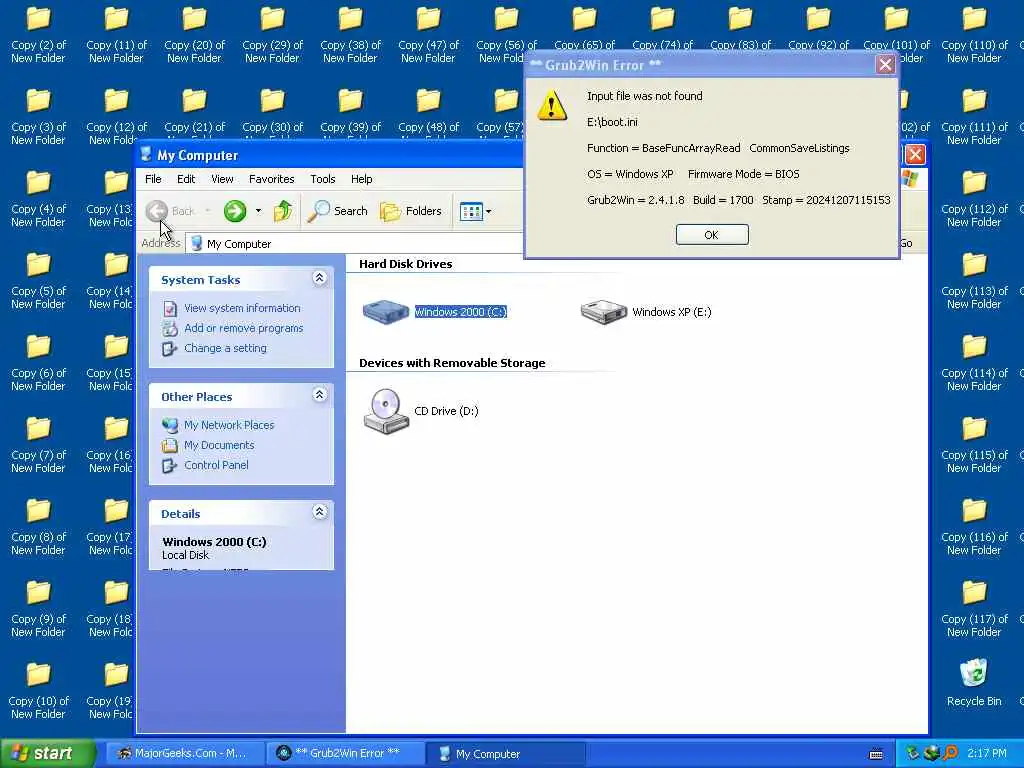Switch to My Computer taskbar button
This screenshot has width=1024, height=768.
coord(504,754)
